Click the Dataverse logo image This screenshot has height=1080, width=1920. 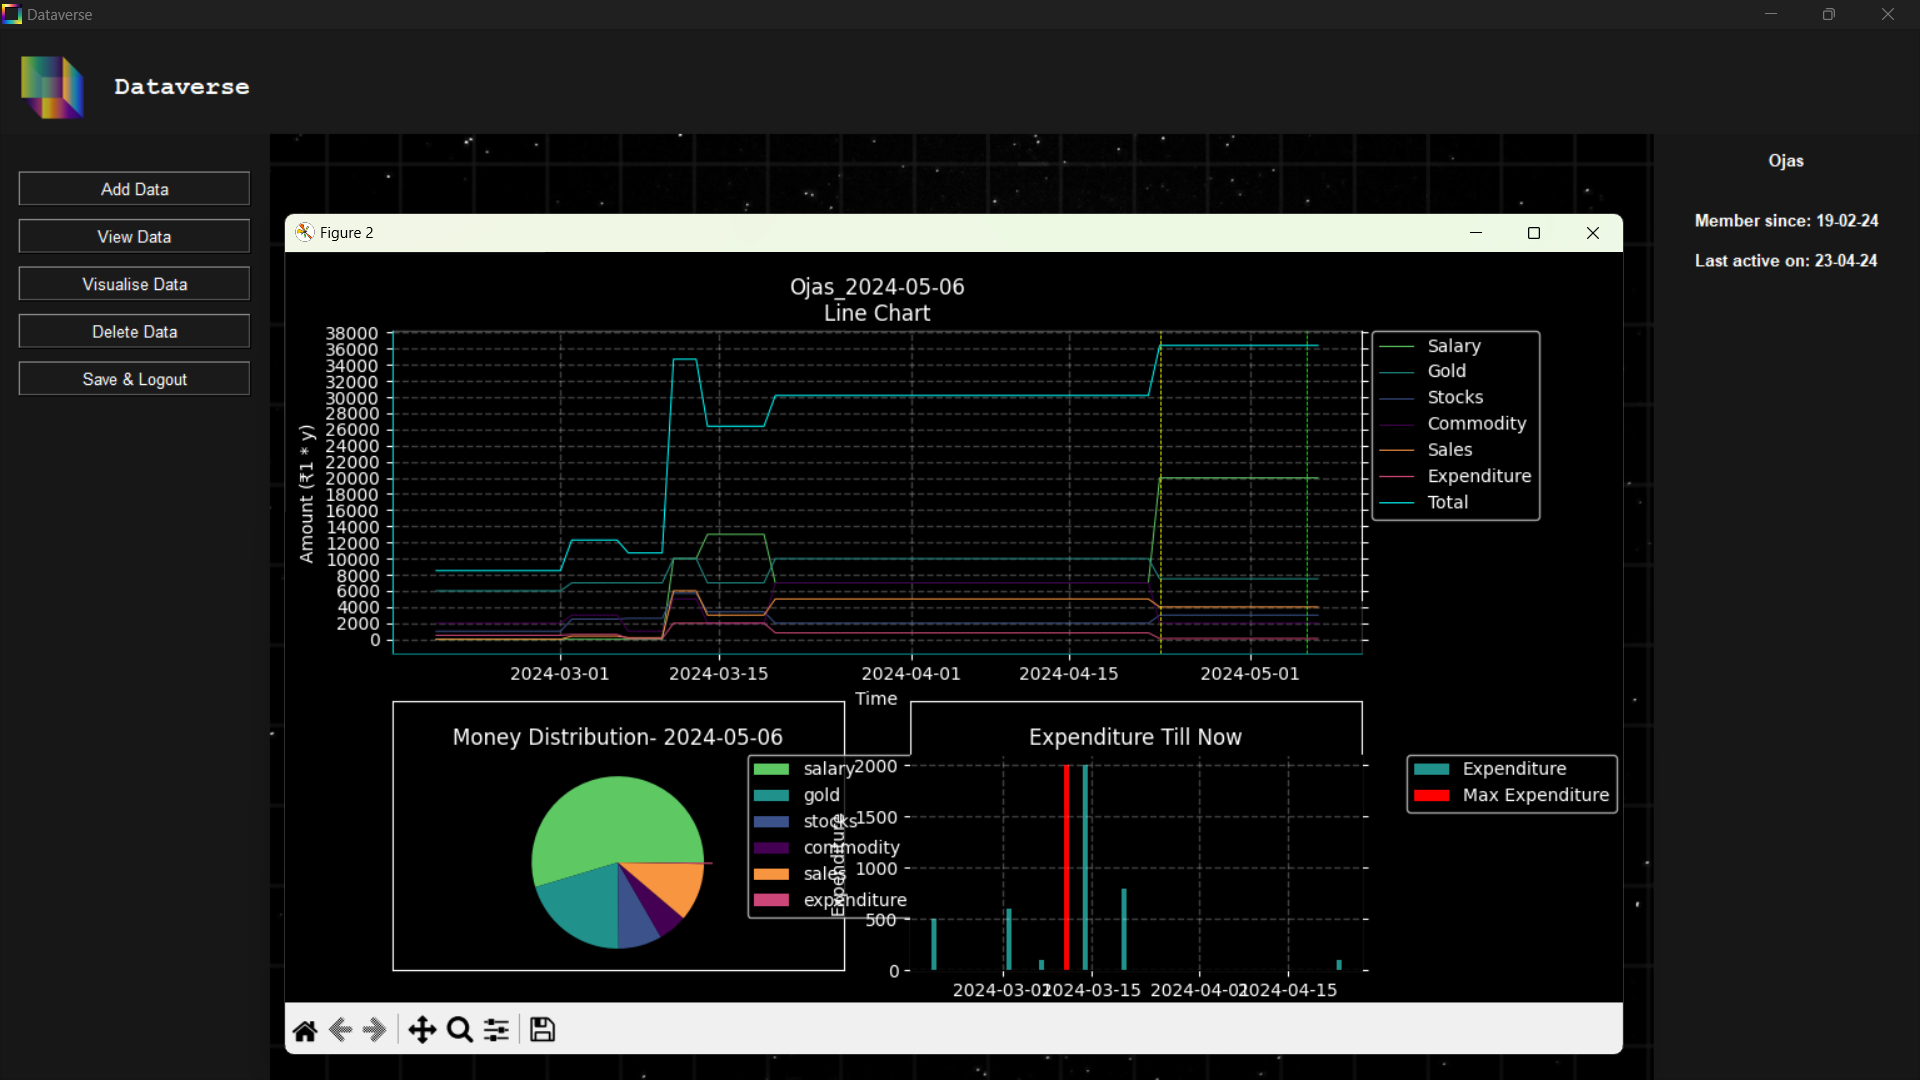coord(52,87)
